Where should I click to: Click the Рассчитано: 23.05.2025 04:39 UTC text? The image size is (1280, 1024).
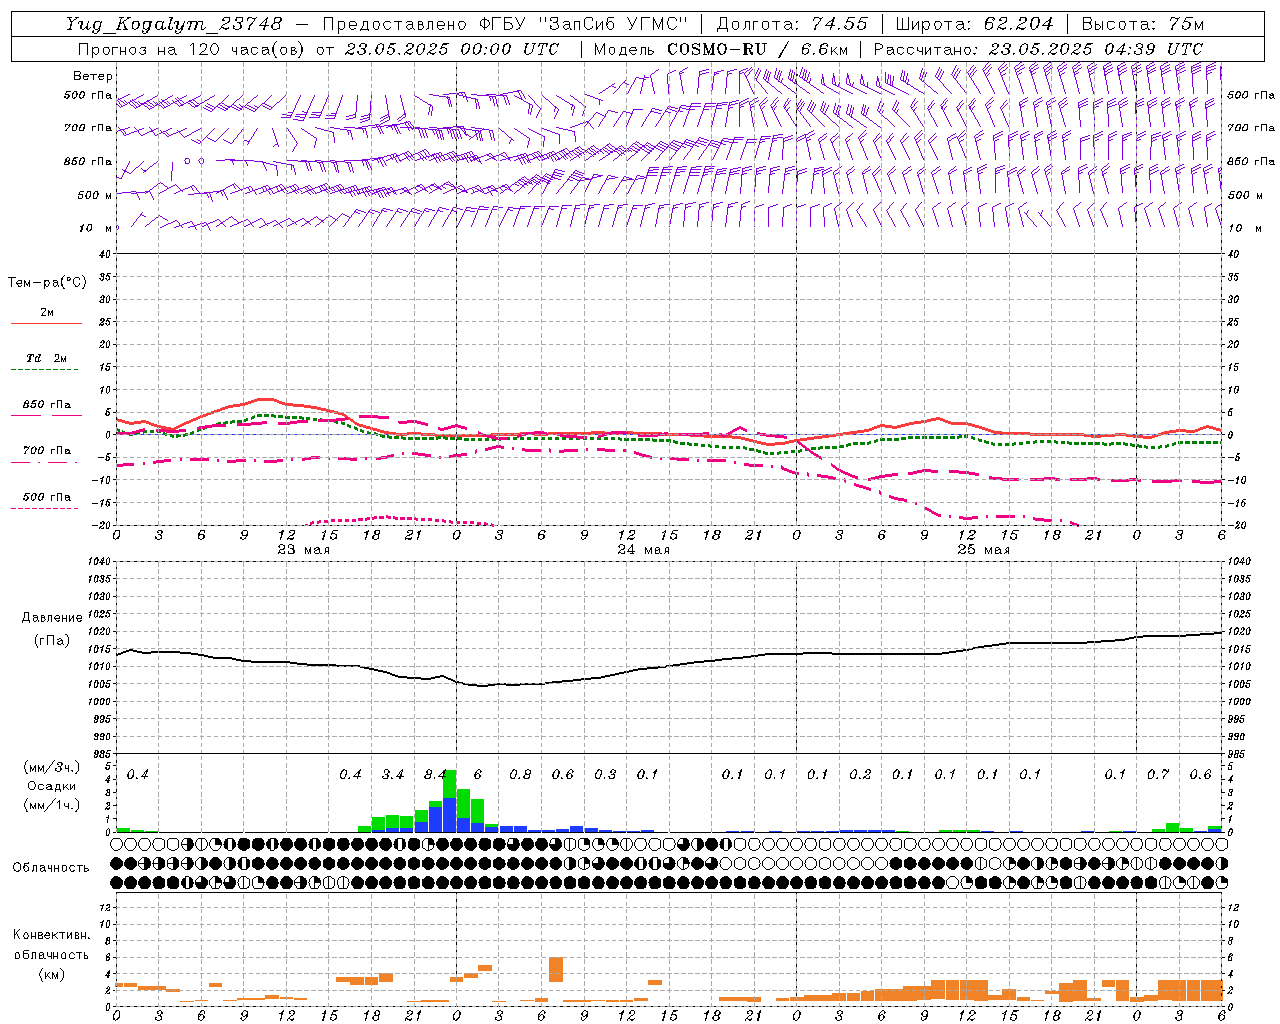pos(1038,49)
